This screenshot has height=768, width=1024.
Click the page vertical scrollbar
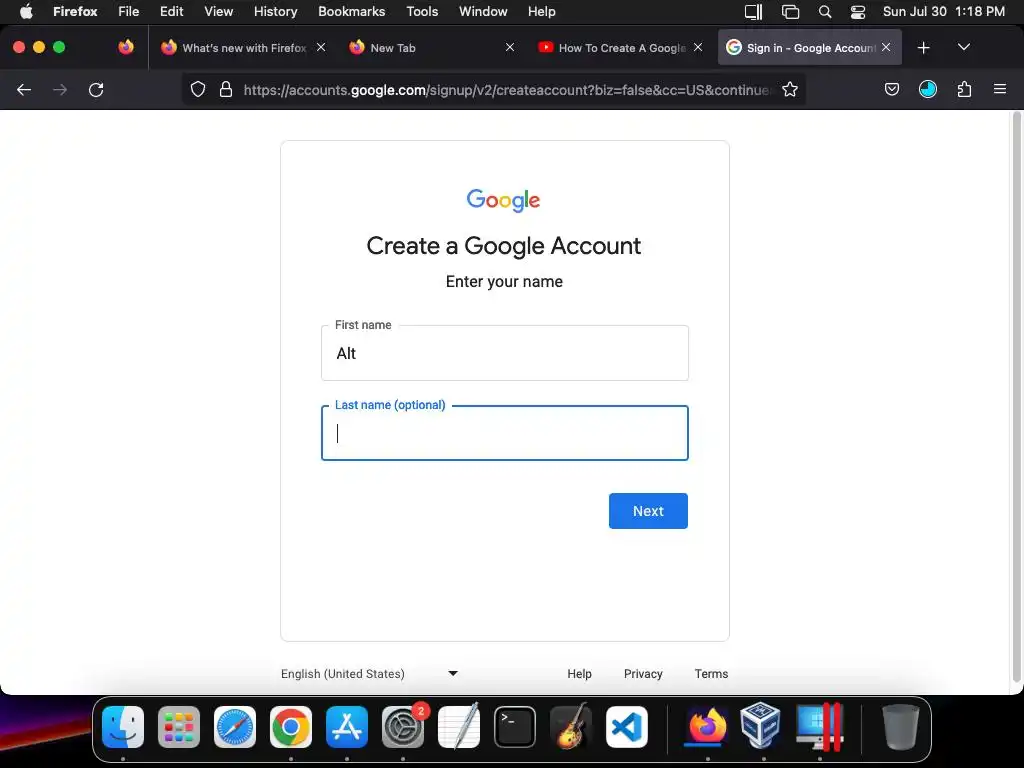(1016, 397)
